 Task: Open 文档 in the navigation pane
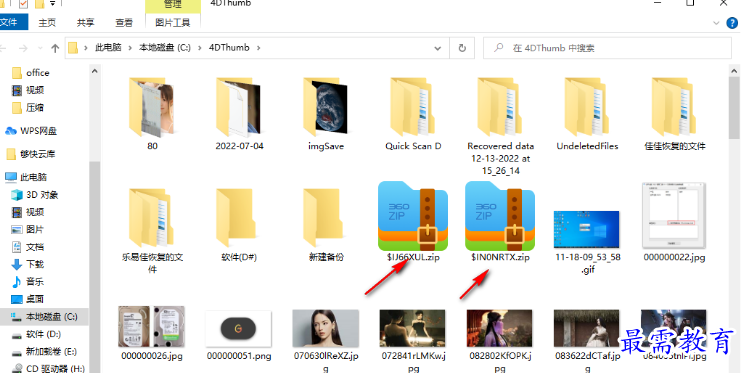point(28,247)
